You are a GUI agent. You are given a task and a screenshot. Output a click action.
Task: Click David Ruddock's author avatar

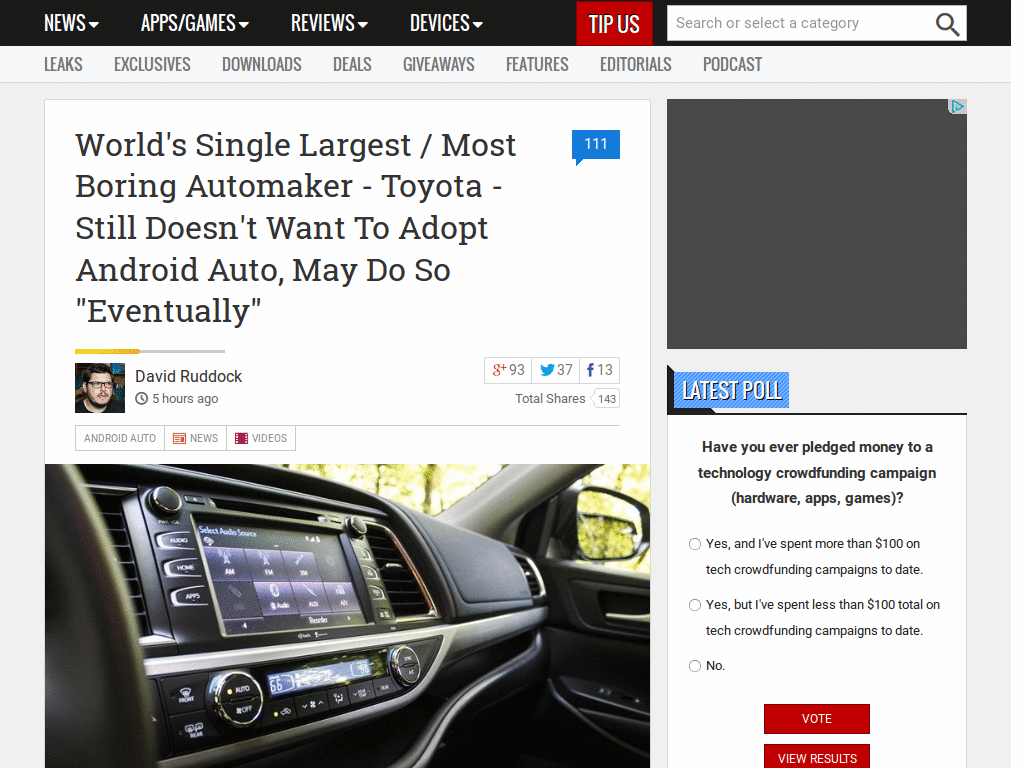click(x=100, y=388)
